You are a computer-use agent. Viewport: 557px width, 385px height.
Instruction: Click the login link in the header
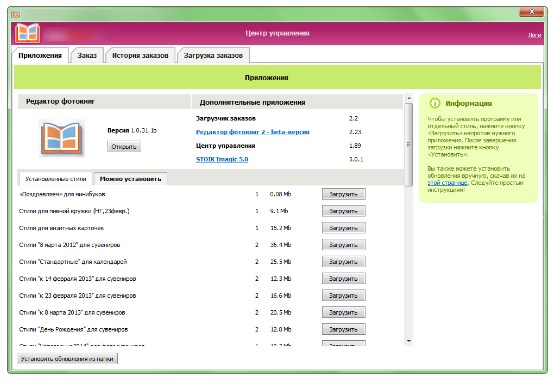[x=535, y=35]
